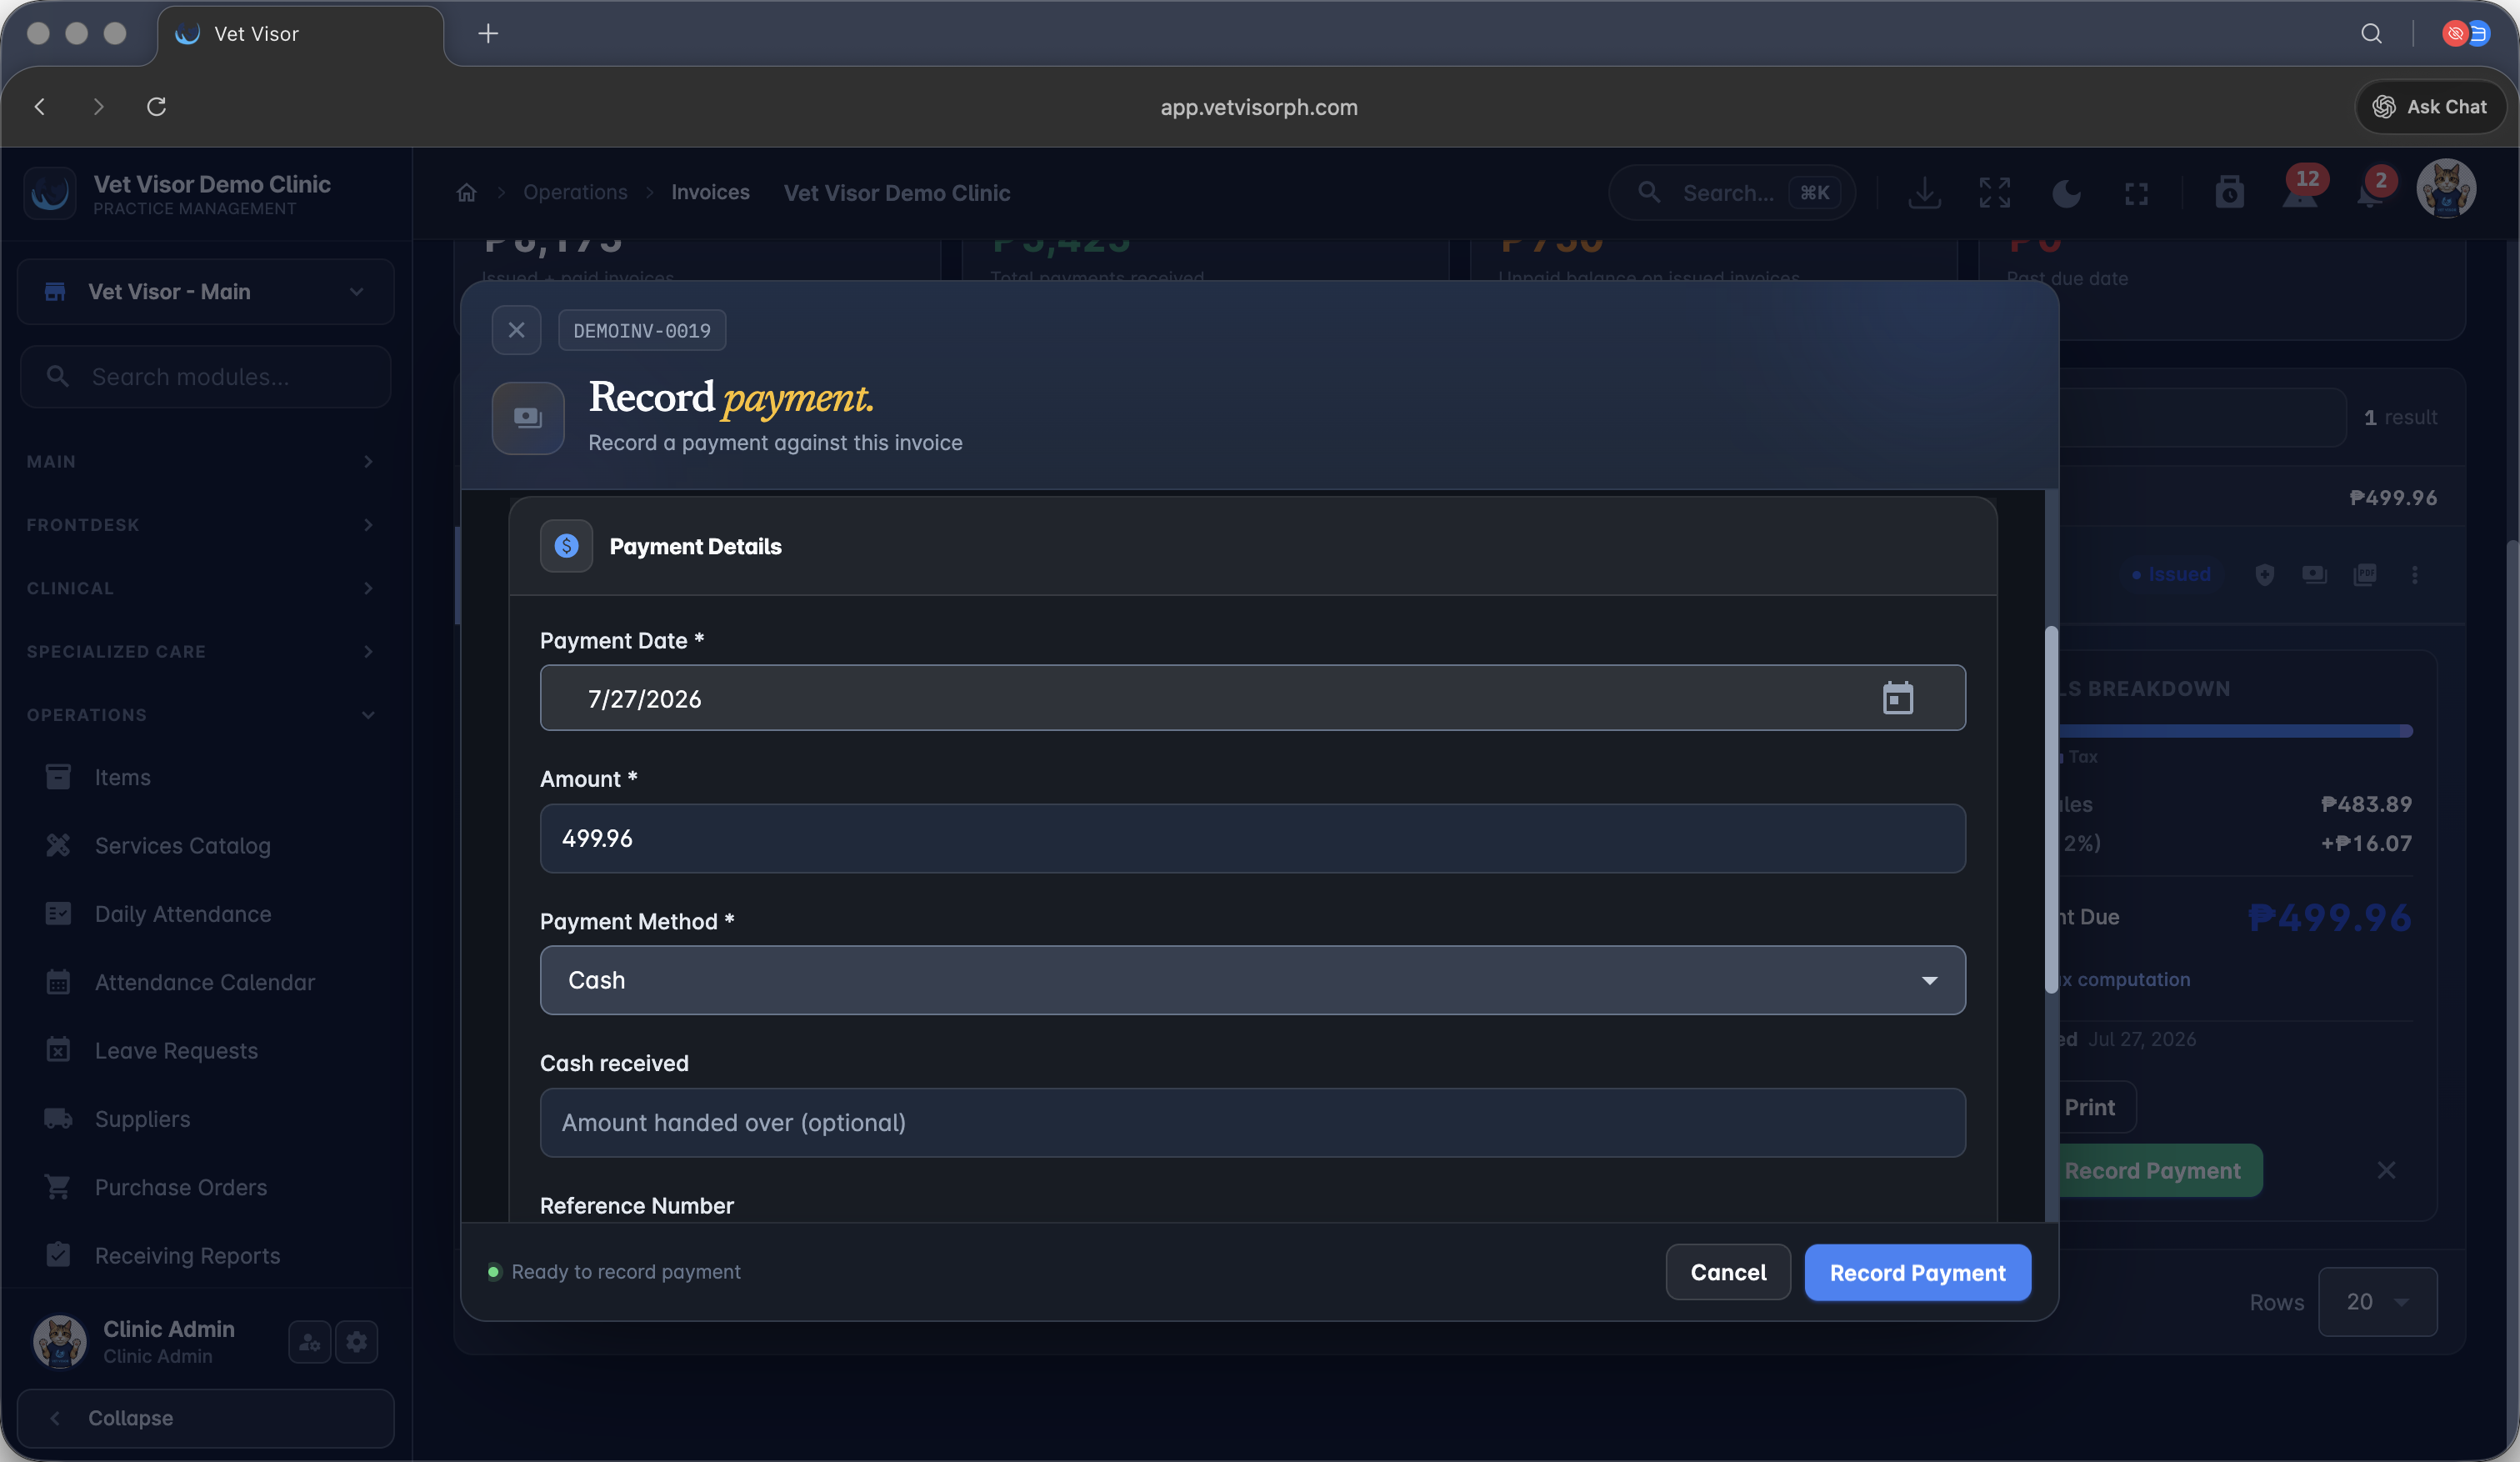Reload the browser page

(156, 106)
